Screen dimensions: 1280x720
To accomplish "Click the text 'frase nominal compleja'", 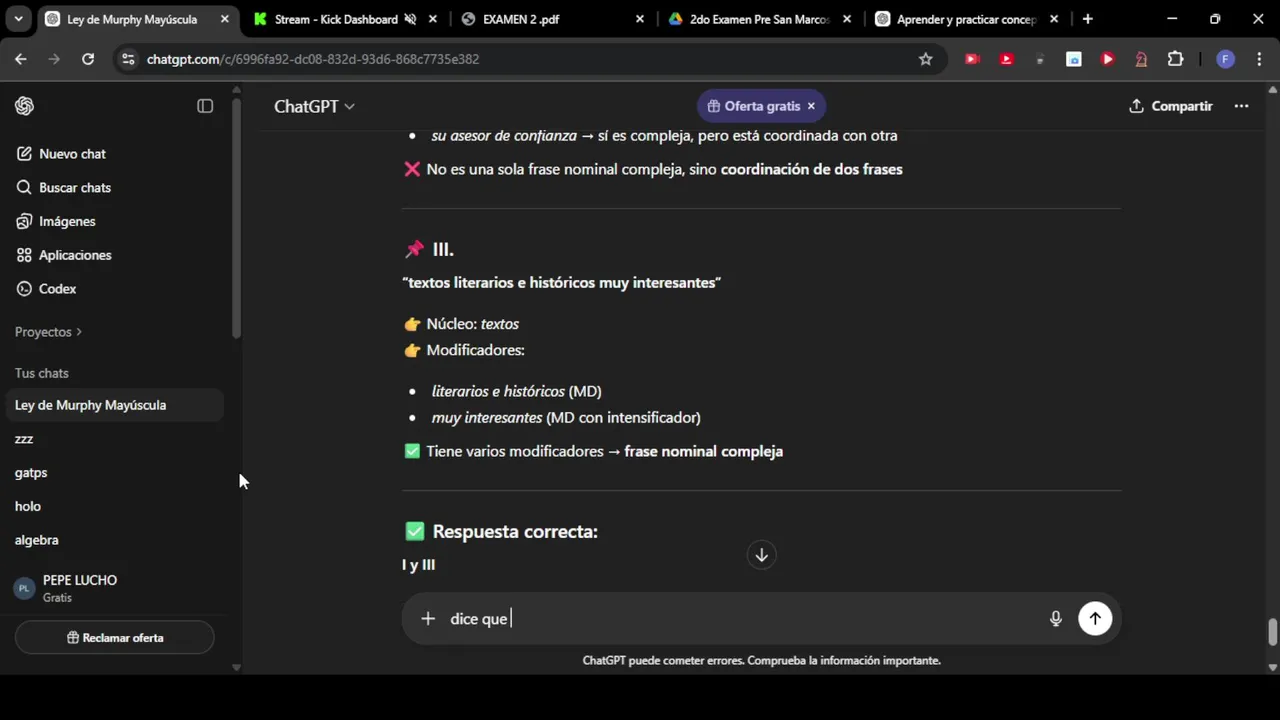I will 703,451.
